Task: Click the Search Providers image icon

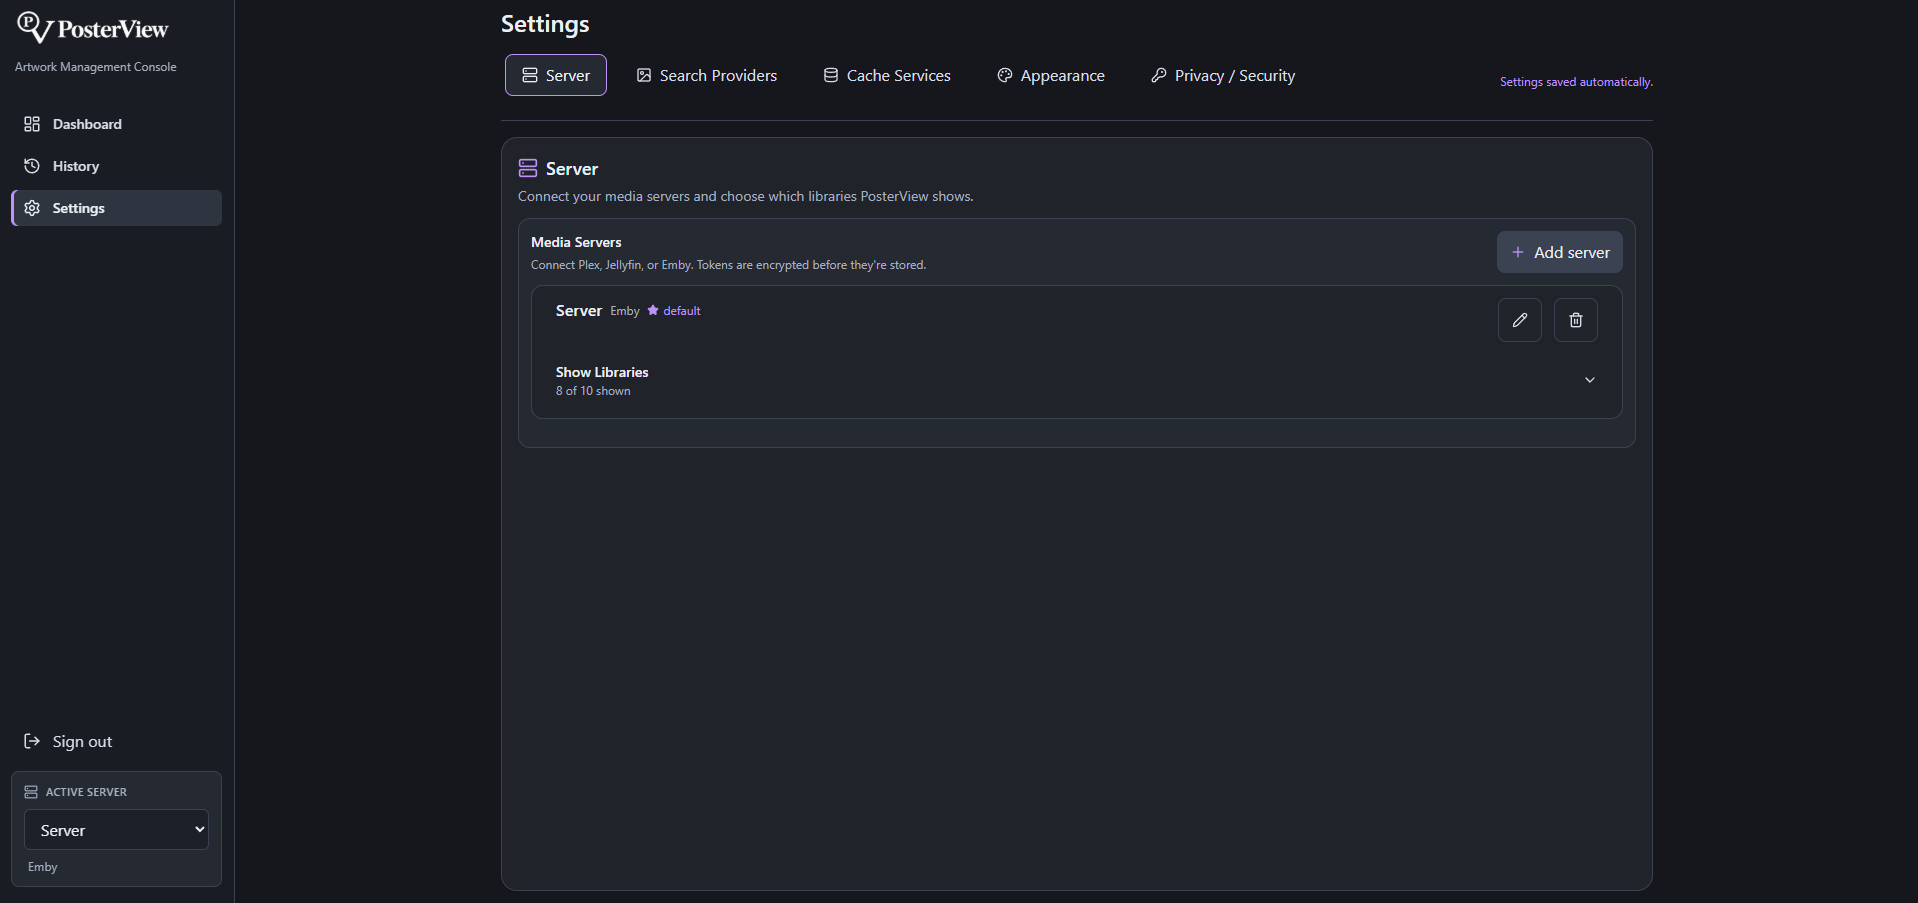Action: tap(644, 75)
